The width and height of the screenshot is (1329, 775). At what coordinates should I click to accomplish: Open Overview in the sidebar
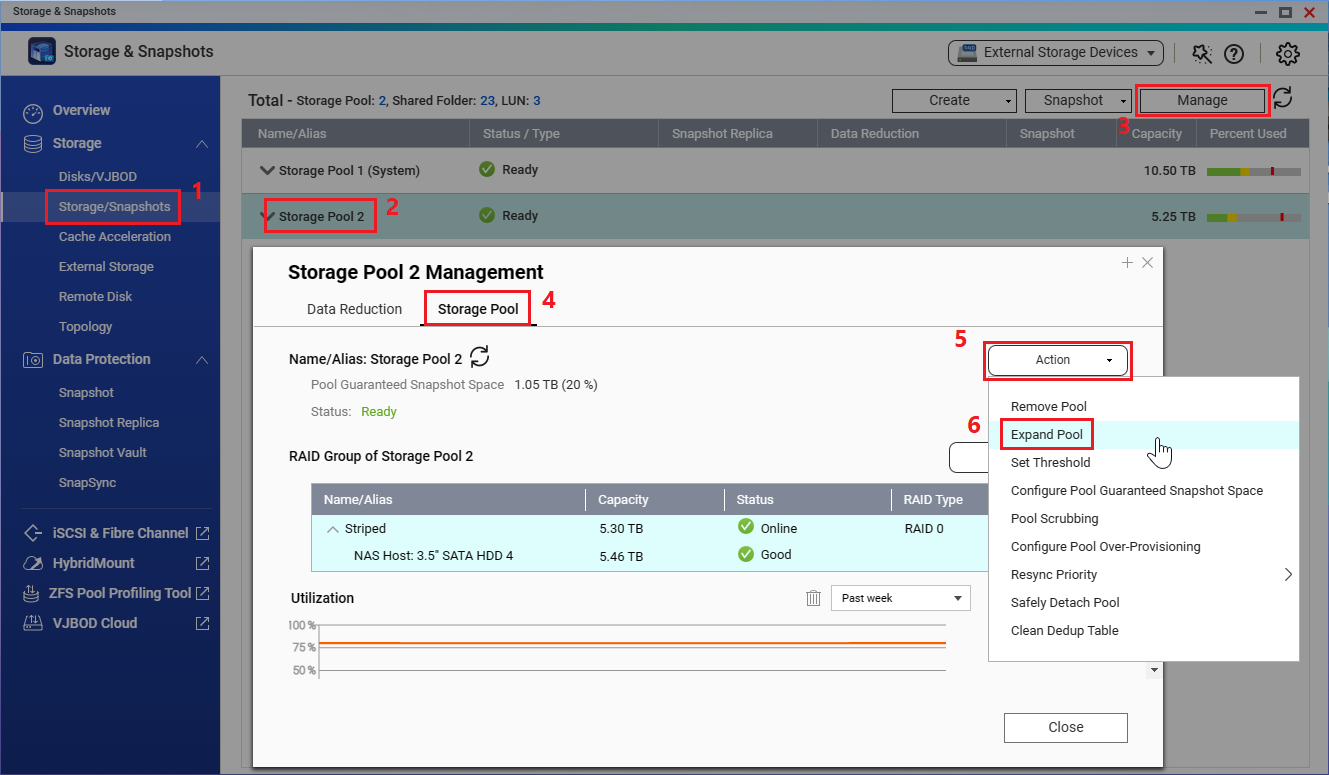[81, 110]
